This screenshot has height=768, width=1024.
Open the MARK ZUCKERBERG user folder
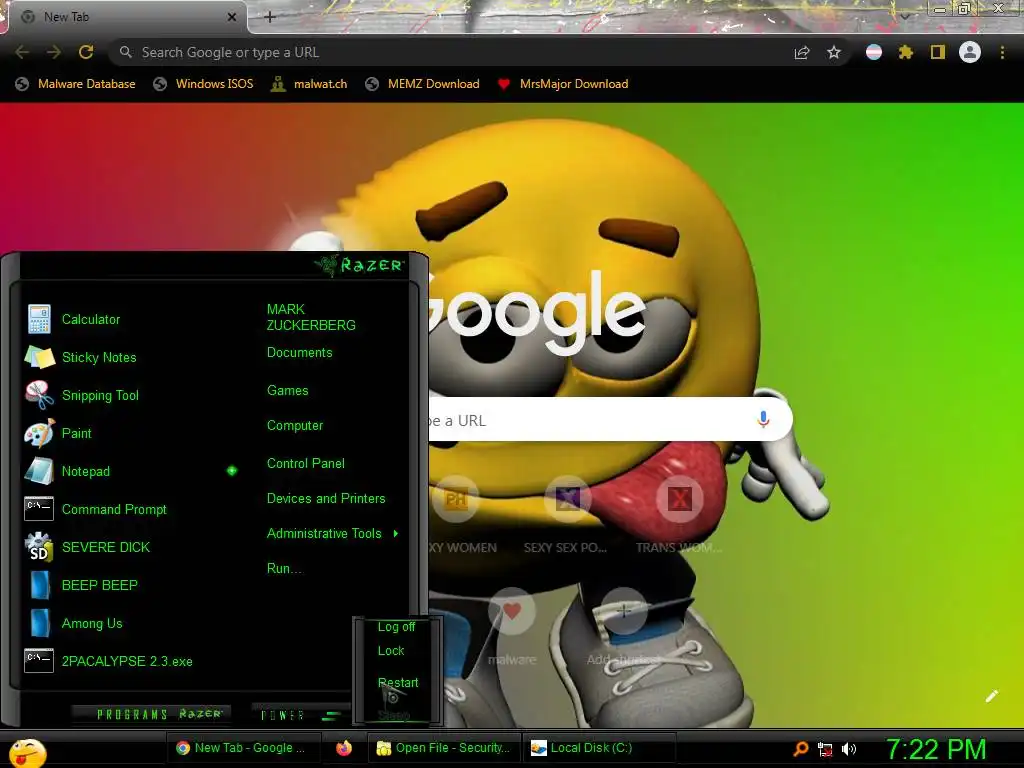coord(311,317)
